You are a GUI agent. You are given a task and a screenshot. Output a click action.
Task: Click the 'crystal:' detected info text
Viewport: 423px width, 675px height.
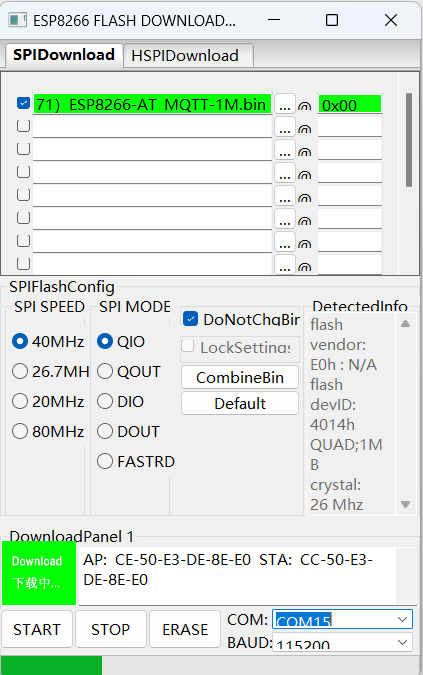tap(335, 485)
